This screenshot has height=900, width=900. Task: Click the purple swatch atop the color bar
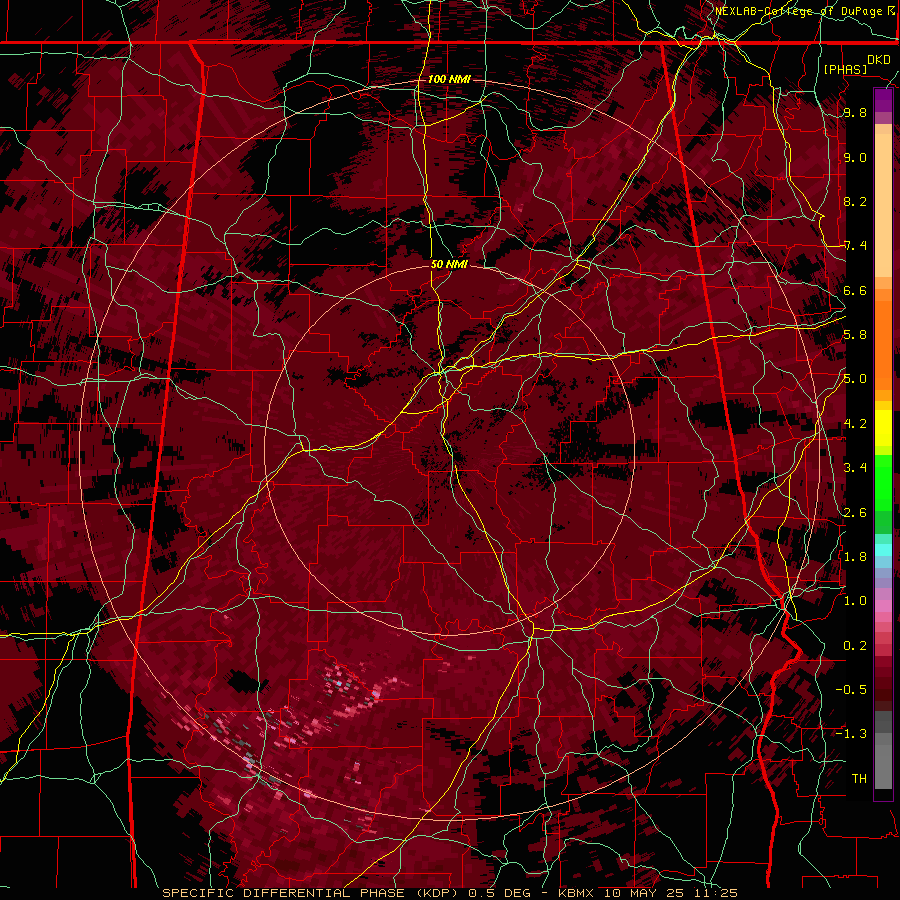[883, 100]
